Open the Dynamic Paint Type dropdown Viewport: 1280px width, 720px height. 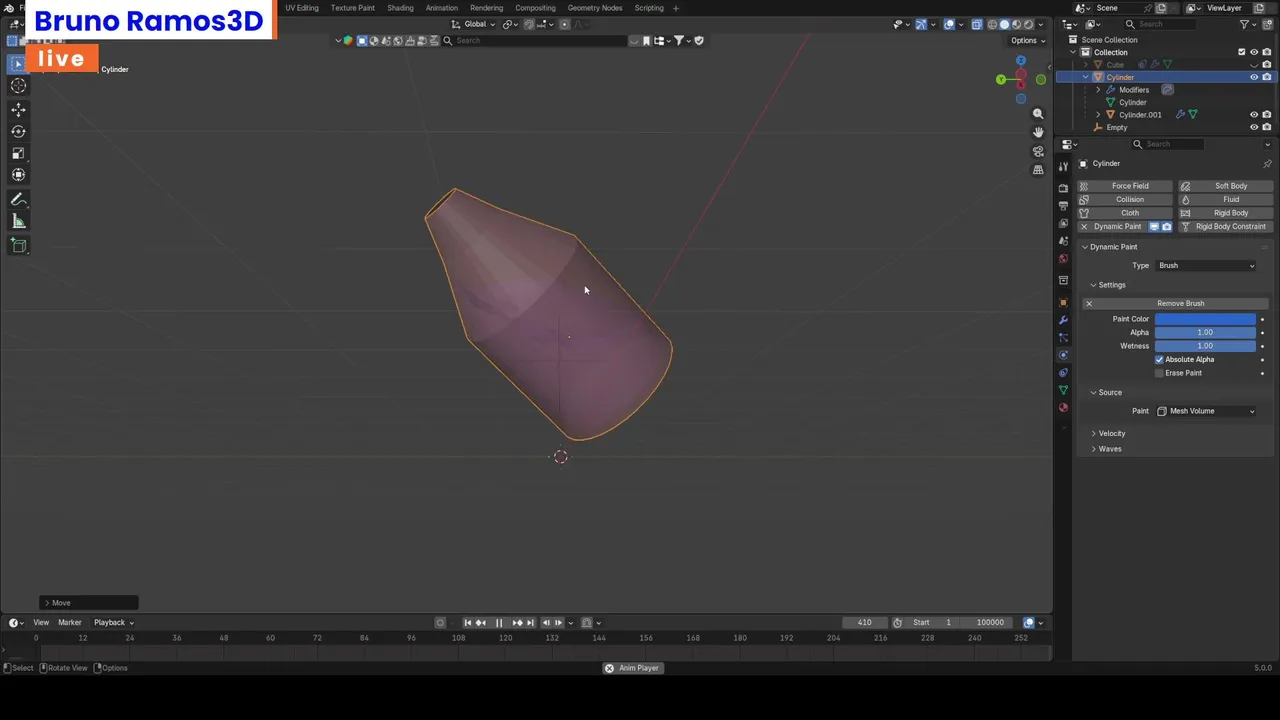pyautogui.click(x=1206, y=266)
